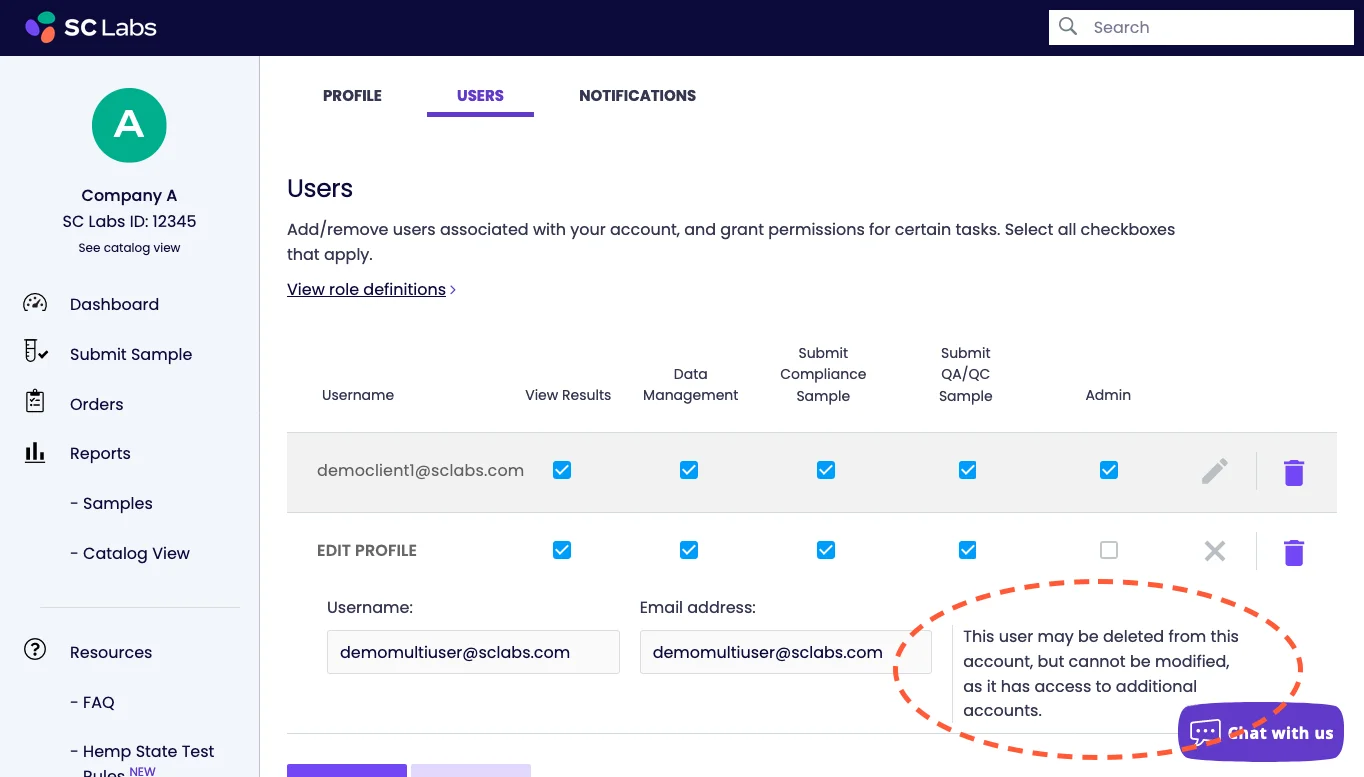
Task: Click the SC Labs logo
Action: coord(90,27)
